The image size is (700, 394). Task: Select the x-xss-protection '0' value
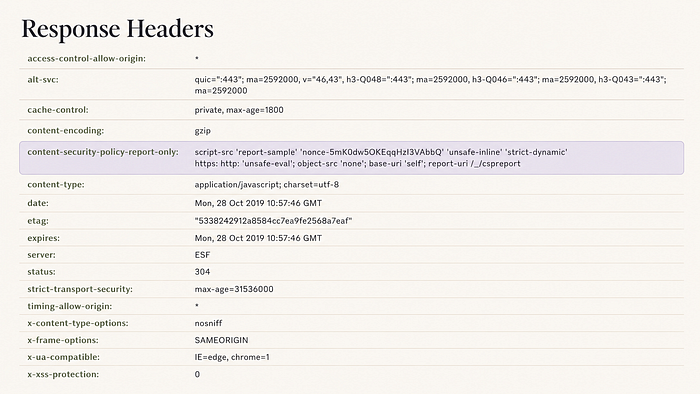pyautogui.click(x=197, y=374)
